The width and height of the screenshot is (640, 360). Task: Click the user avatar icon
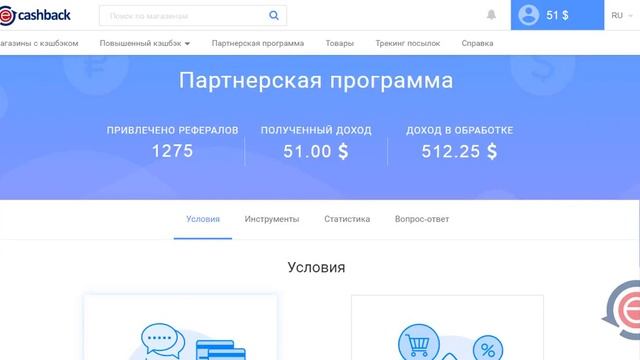point(529,15)
